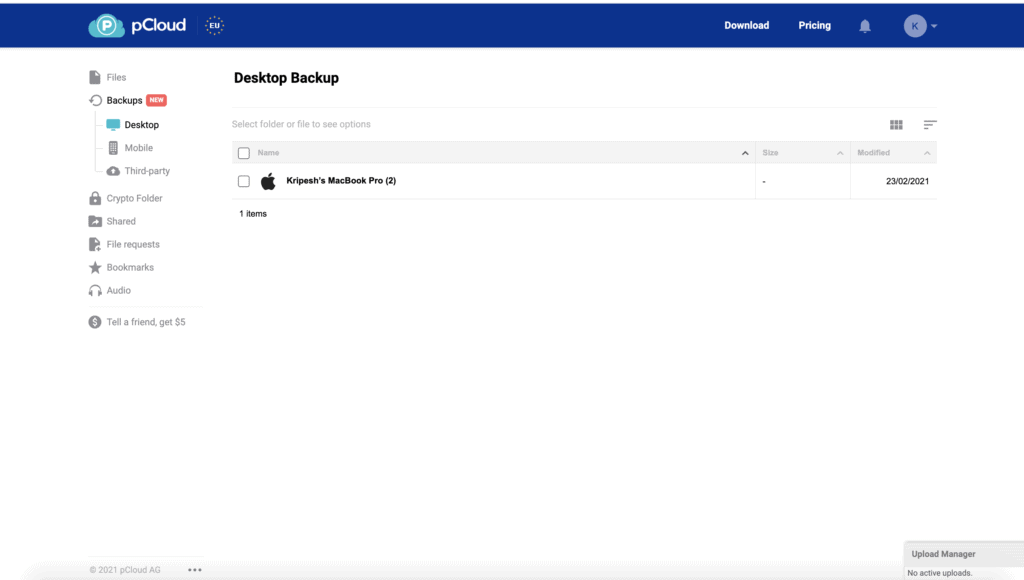
Task: Open File requests
Action: (x=131, y=244)
